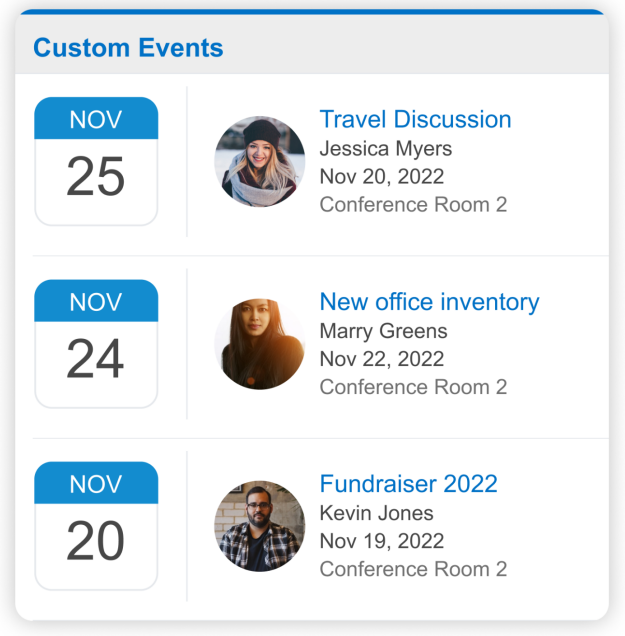The image size is (625, 636).
Task: Click Conference Room 2 under New office inventory
Action: click(x=413, y=387)
